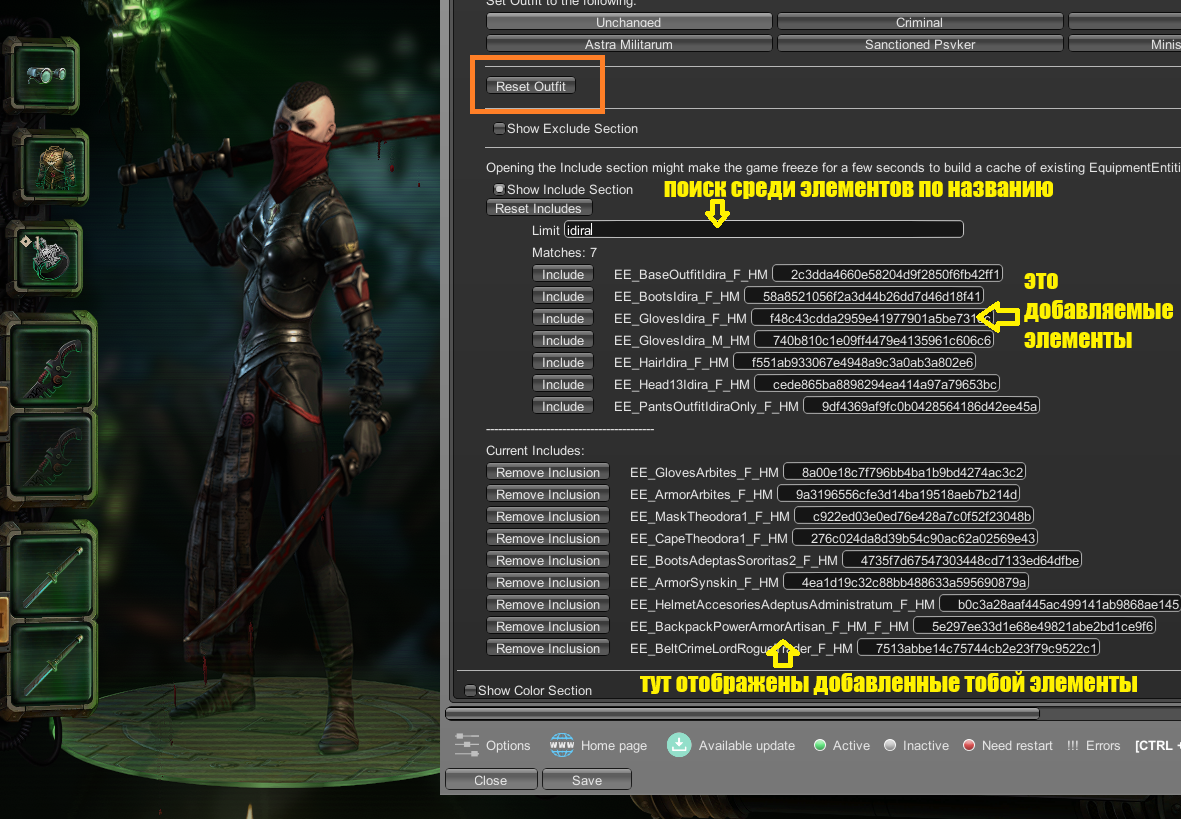Click GUID field of EE_GlovesArbites_F_HM

[x=905, y=472]
